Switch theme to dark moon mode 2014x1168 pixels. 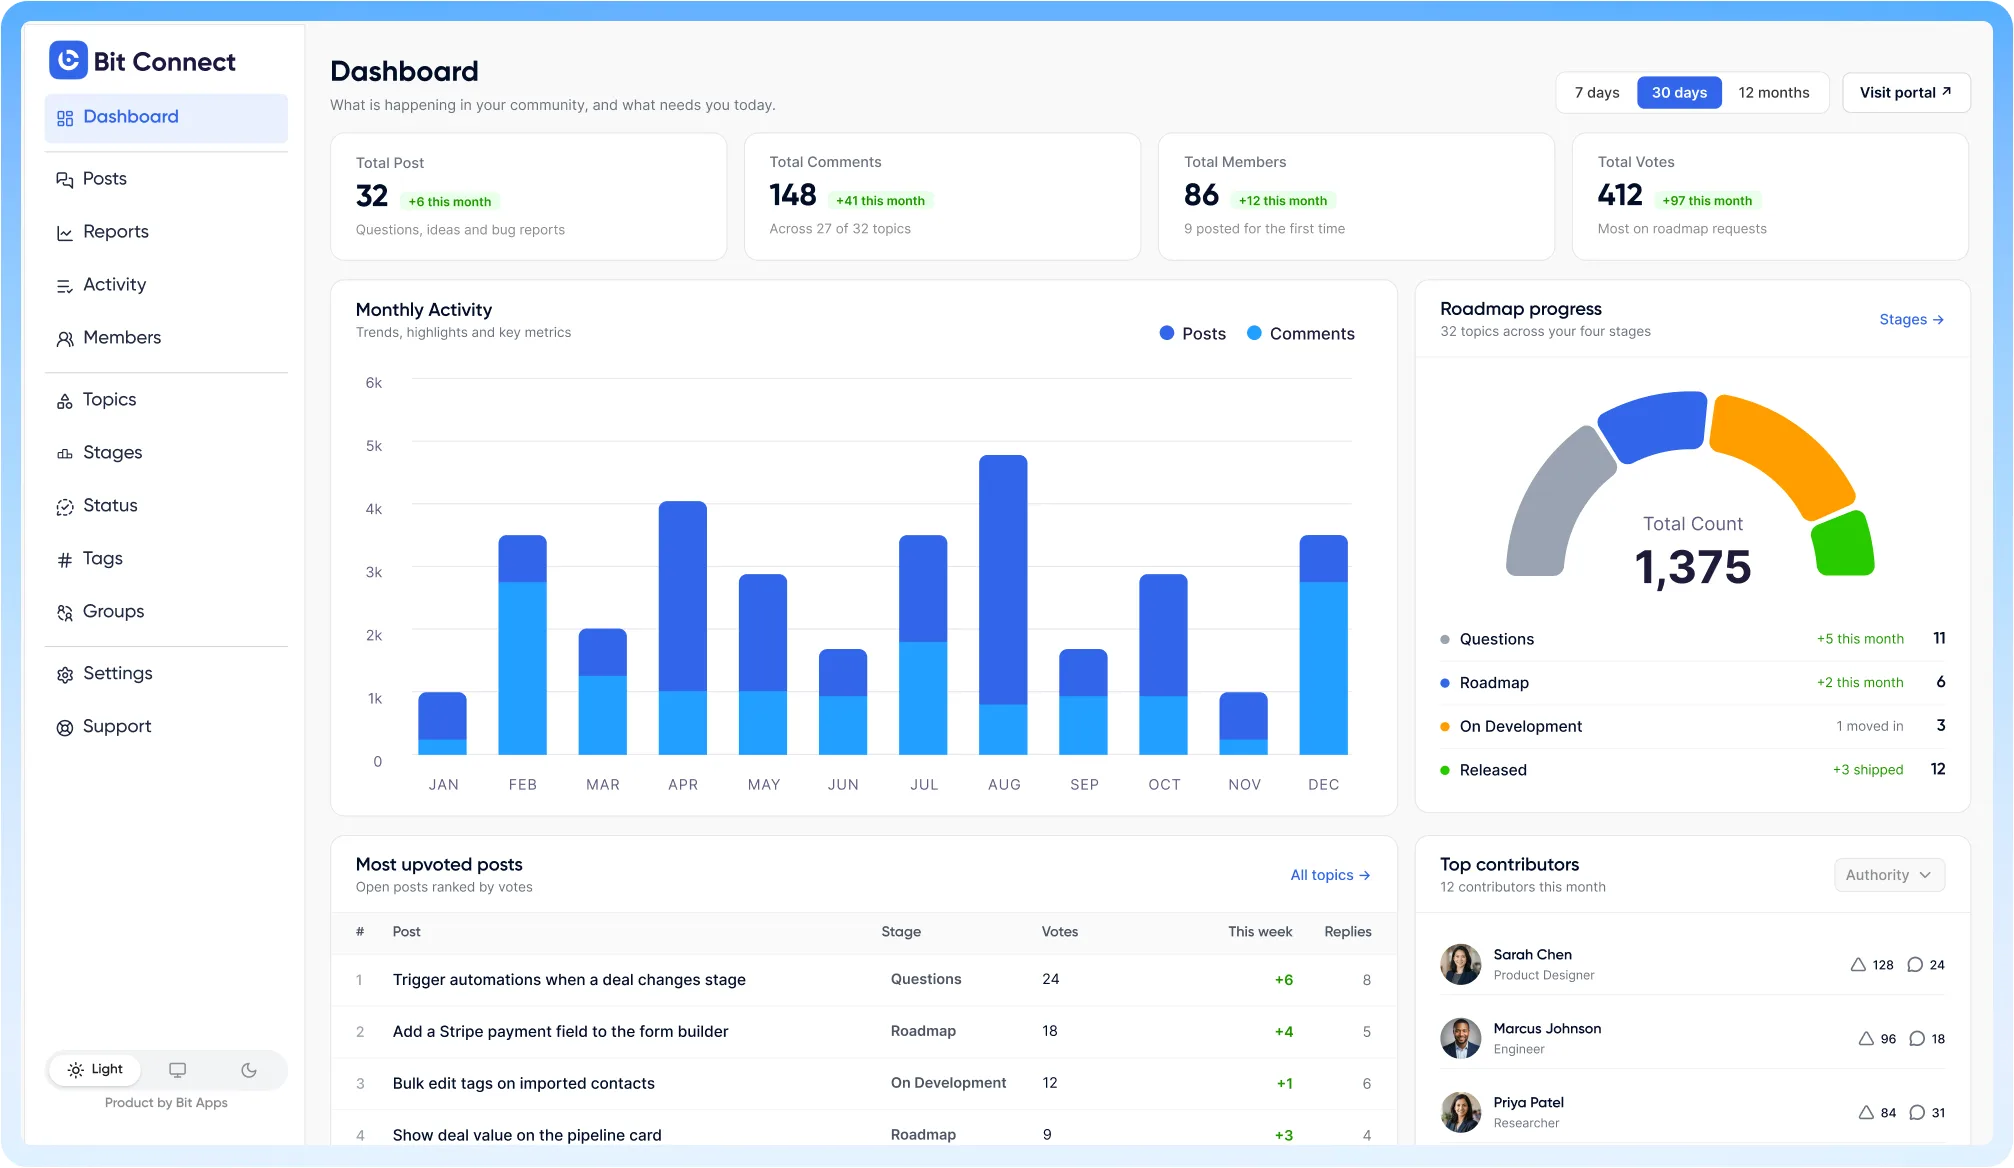249,1070
